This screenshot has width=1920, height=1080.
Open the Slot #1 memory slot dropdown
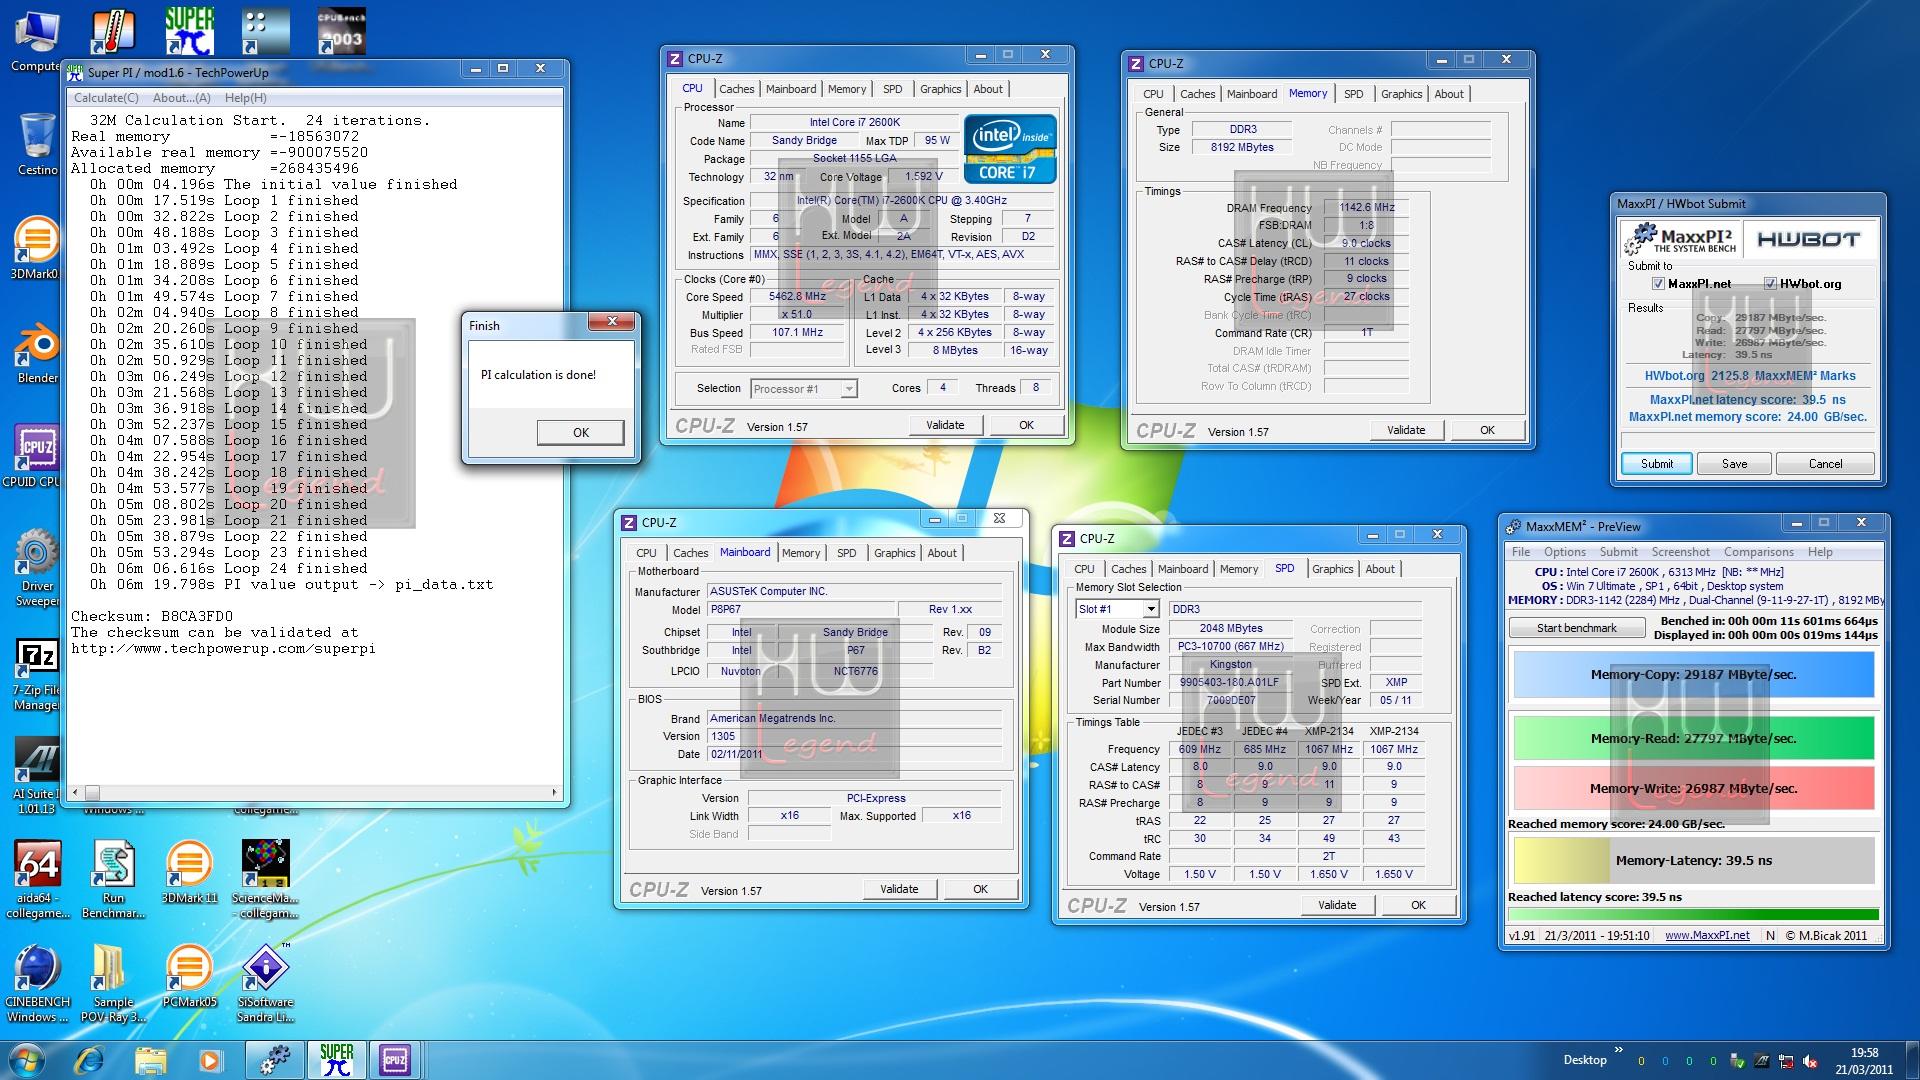1117,609
